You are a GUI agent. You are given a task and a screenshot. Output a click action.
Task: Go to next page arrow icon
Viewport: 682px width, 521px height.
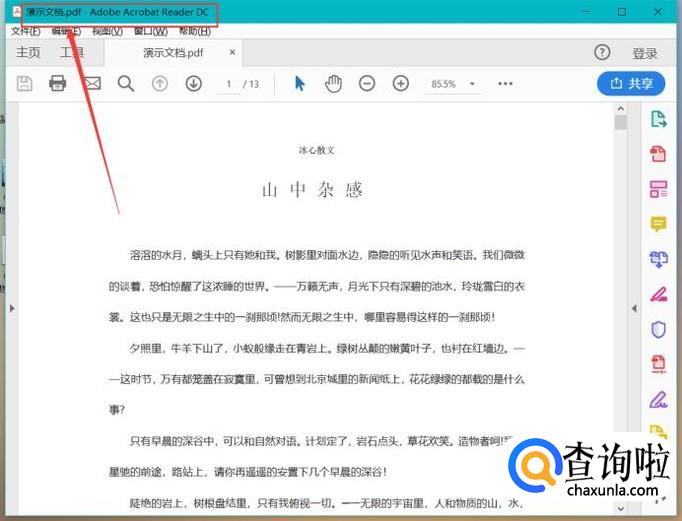194,83
